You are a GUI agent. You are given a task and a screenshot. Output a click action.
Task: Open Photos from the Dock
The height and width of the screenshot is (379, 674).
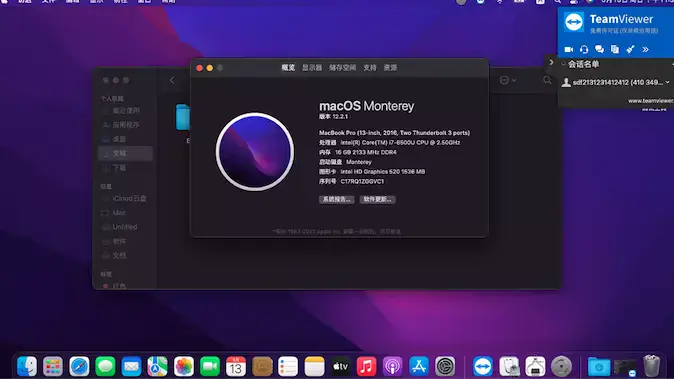[x=184, y=367]
